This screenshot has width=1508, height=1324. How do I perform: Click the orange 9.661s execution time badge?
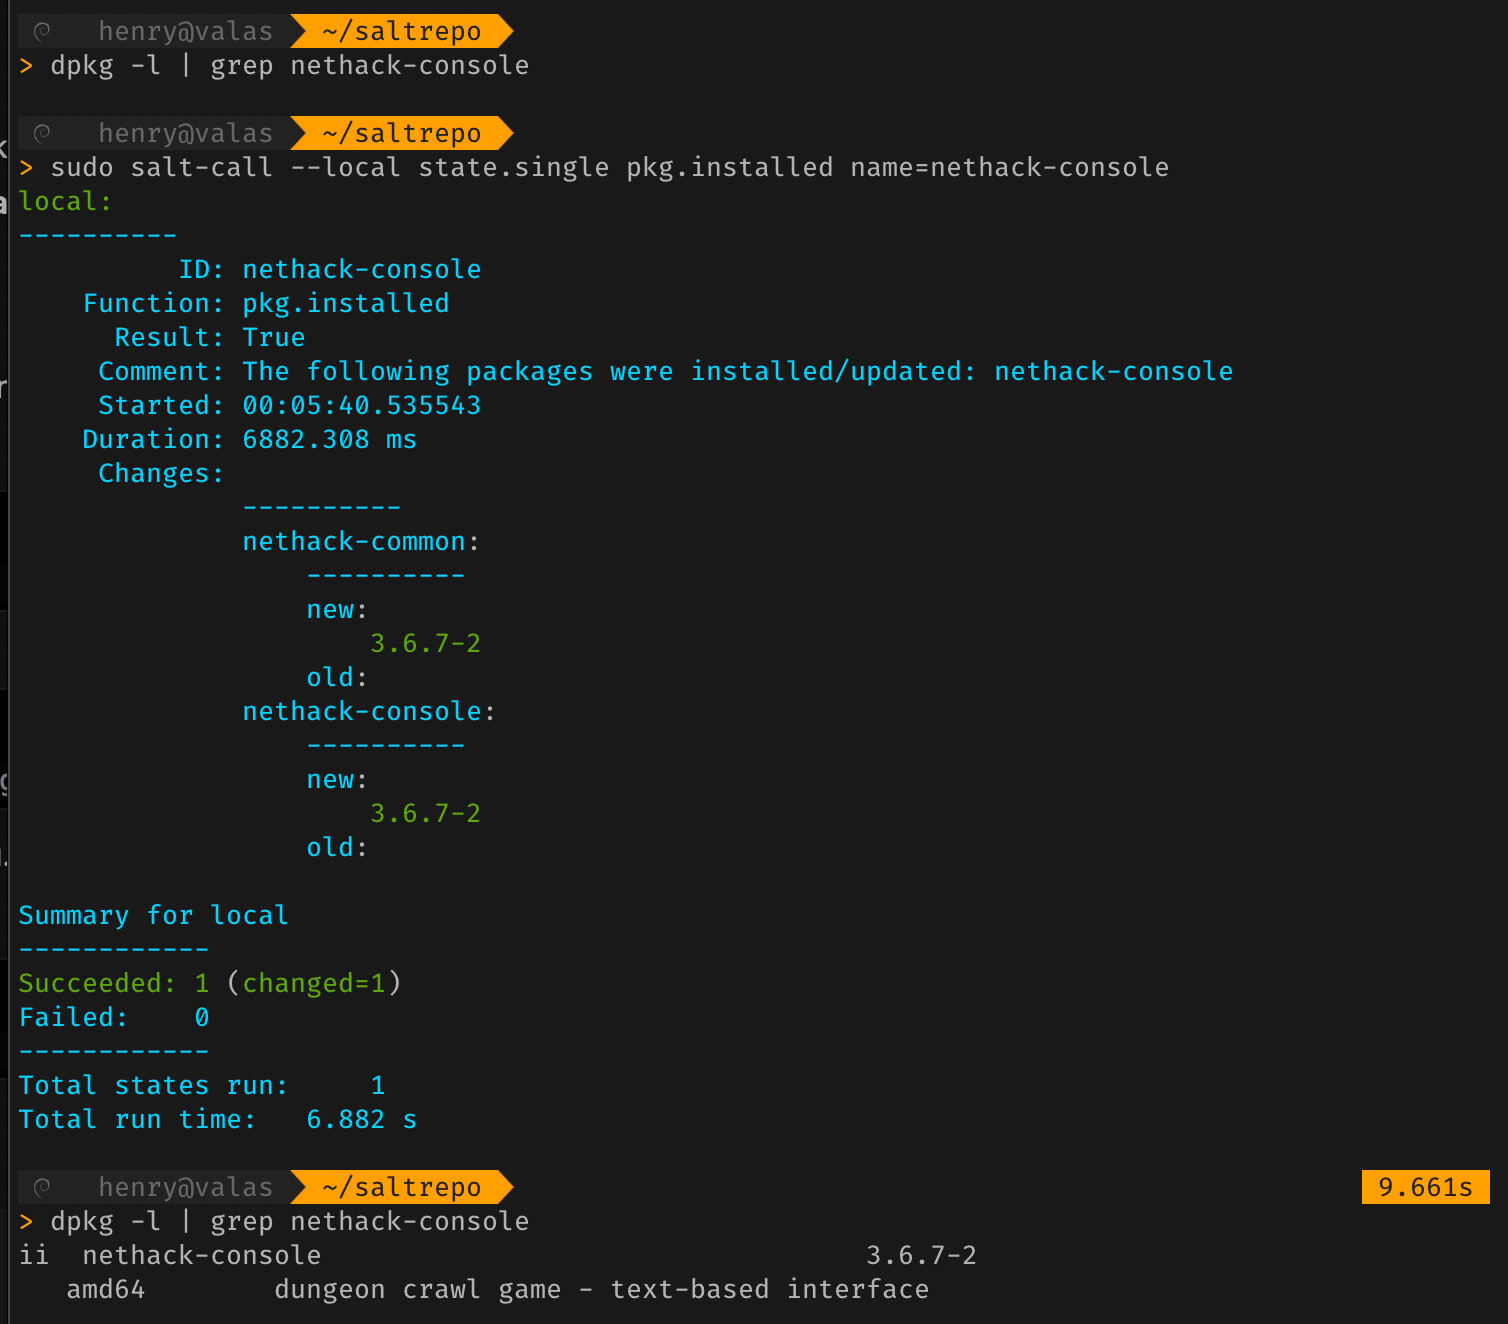[1425, 1187]
